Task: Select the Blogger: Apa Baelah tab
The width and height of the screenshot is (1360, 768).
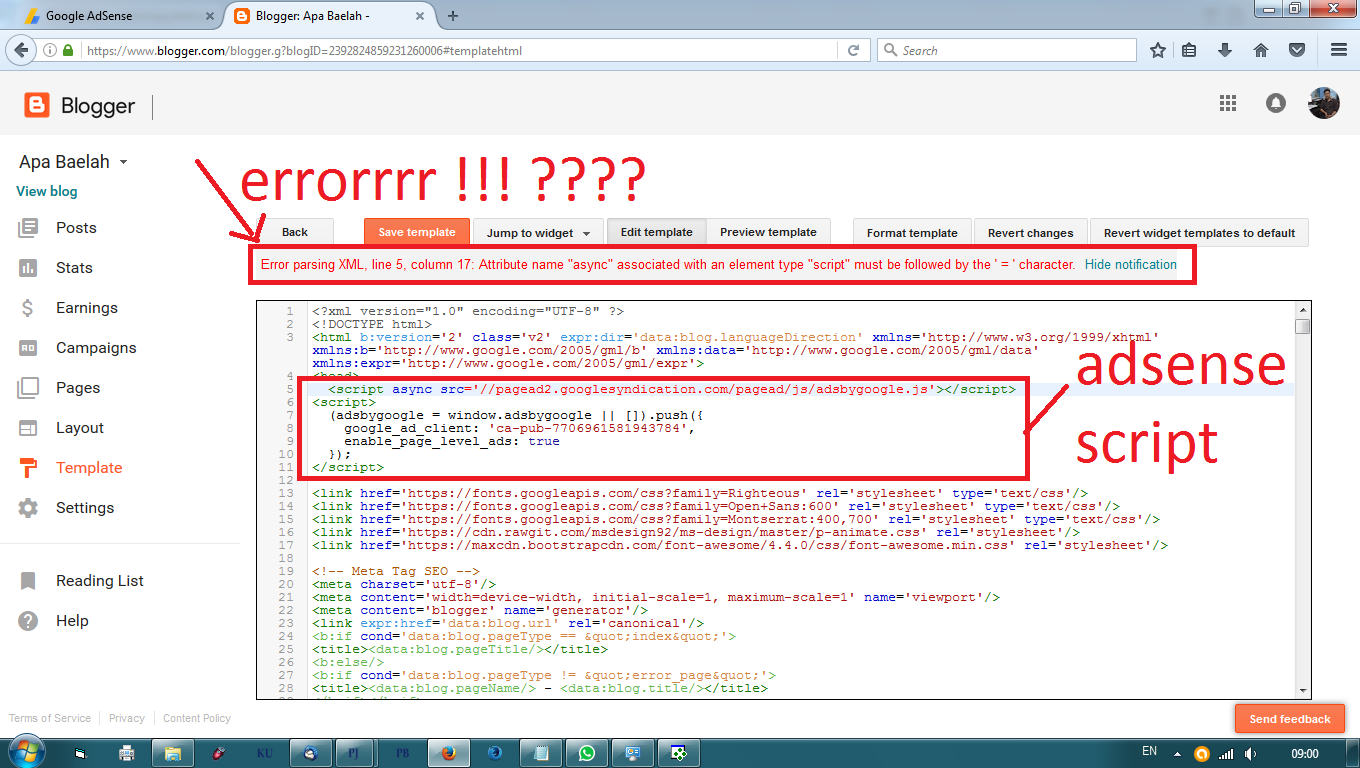Action: [330, 16]
